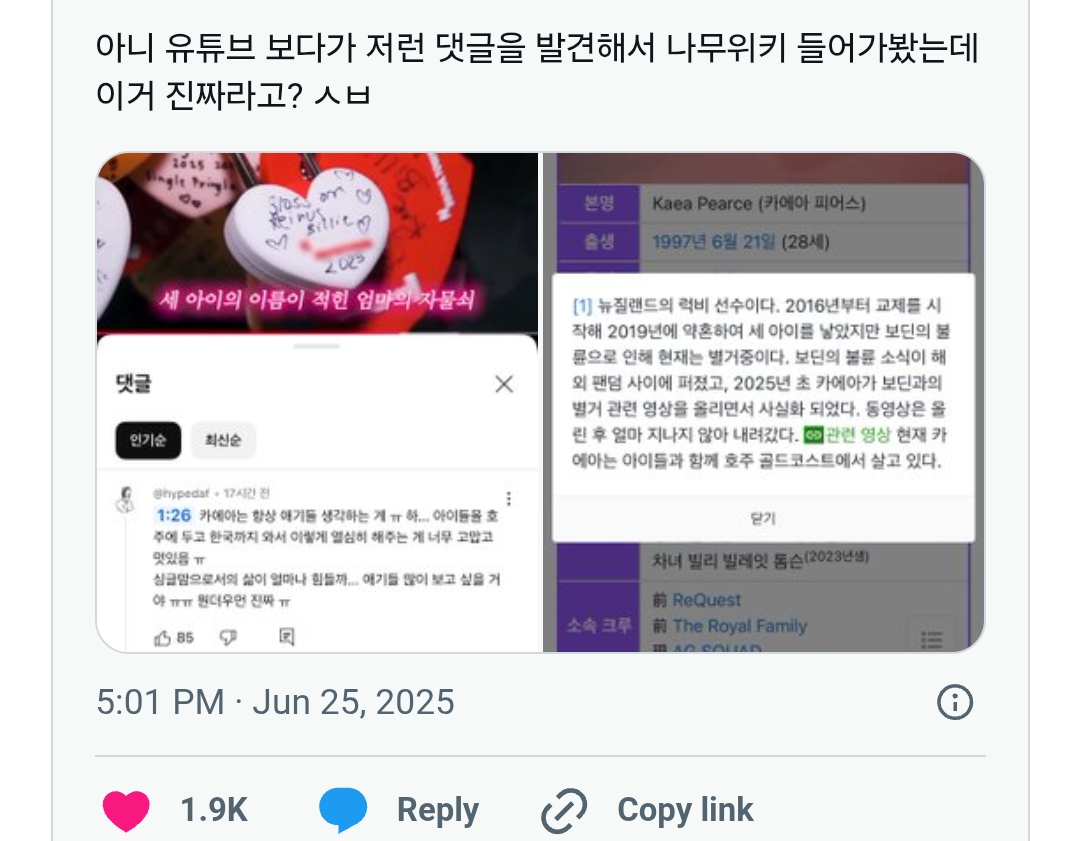Click the 닫기 button in footnote popup
Image resolution: width=1076 pixels, height=841 pixels.
(x=763, y=519)
